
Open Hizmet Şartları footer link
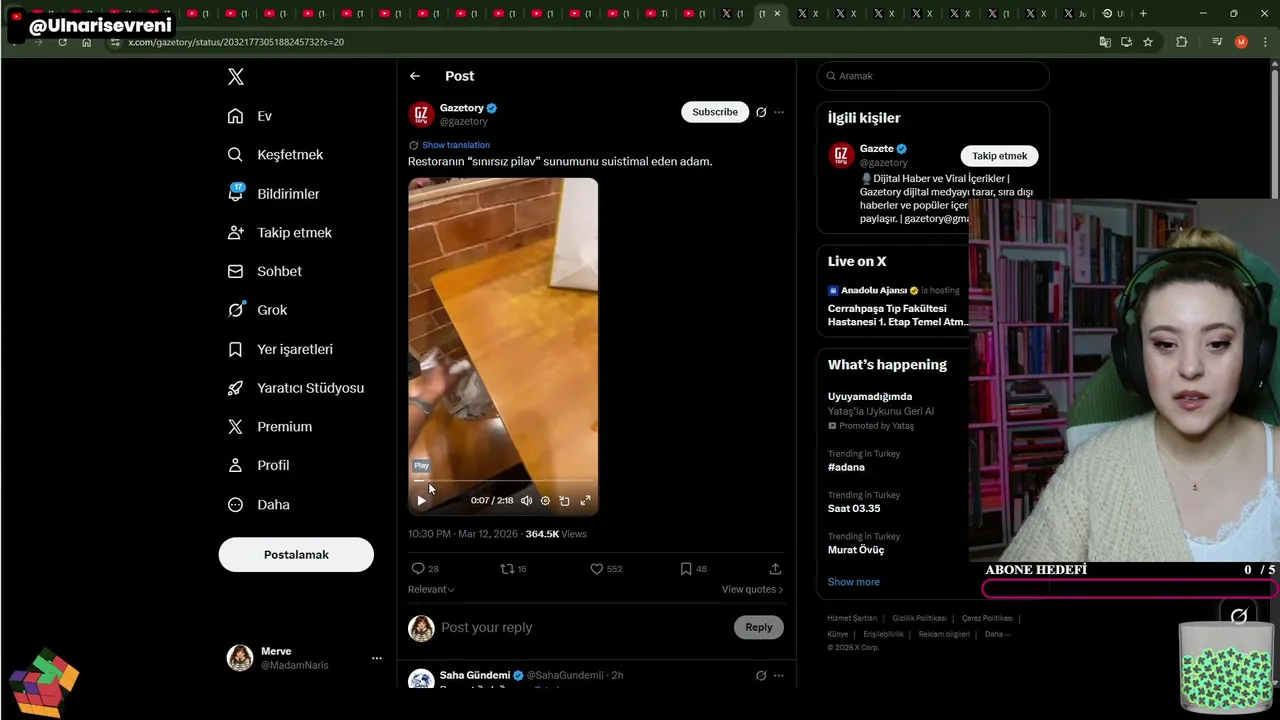[x=852, y=618]
